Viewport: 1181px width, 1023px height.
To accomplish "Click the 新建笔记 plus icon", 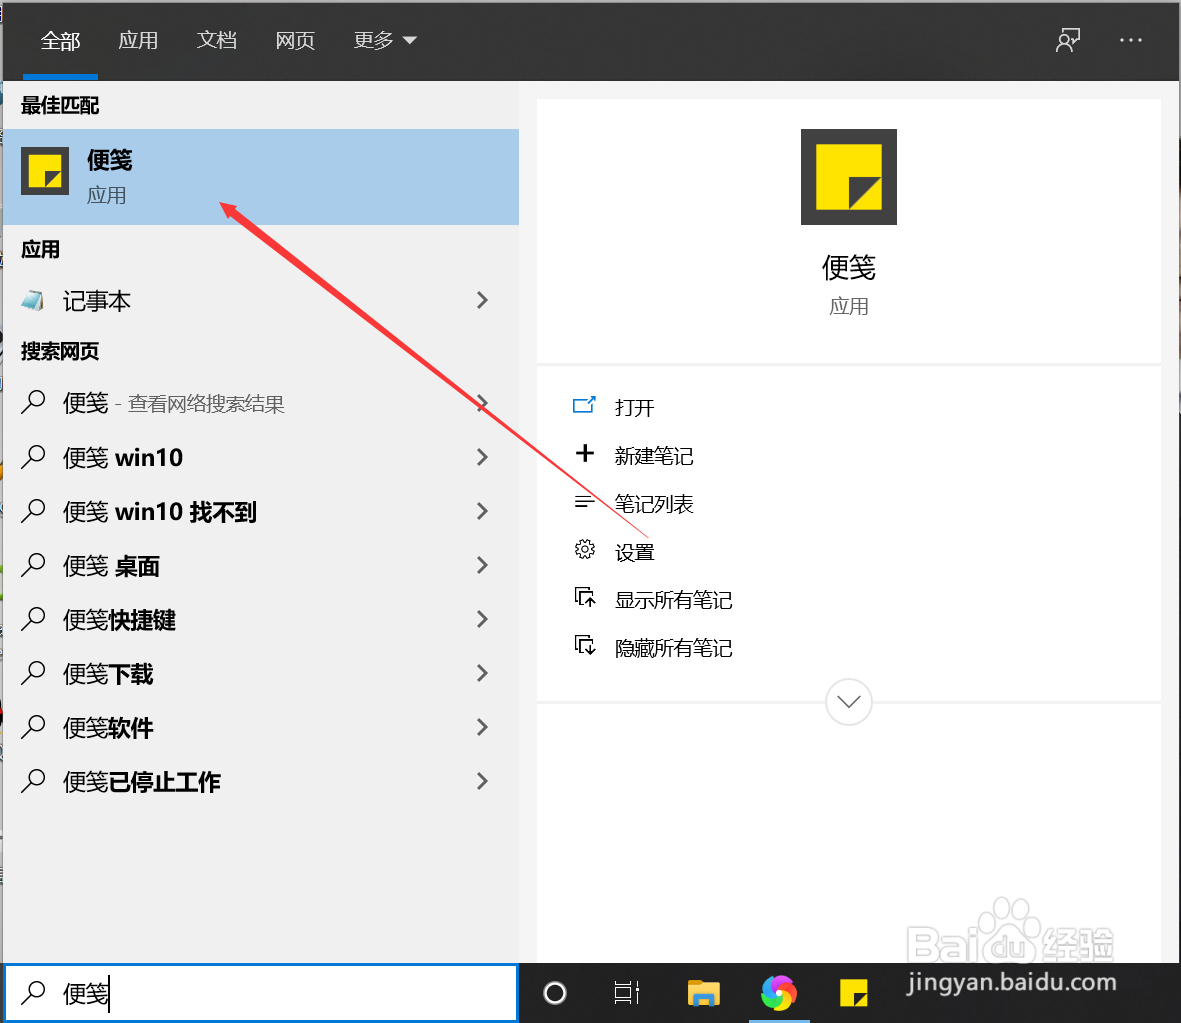I will click(x=585, y=454).
